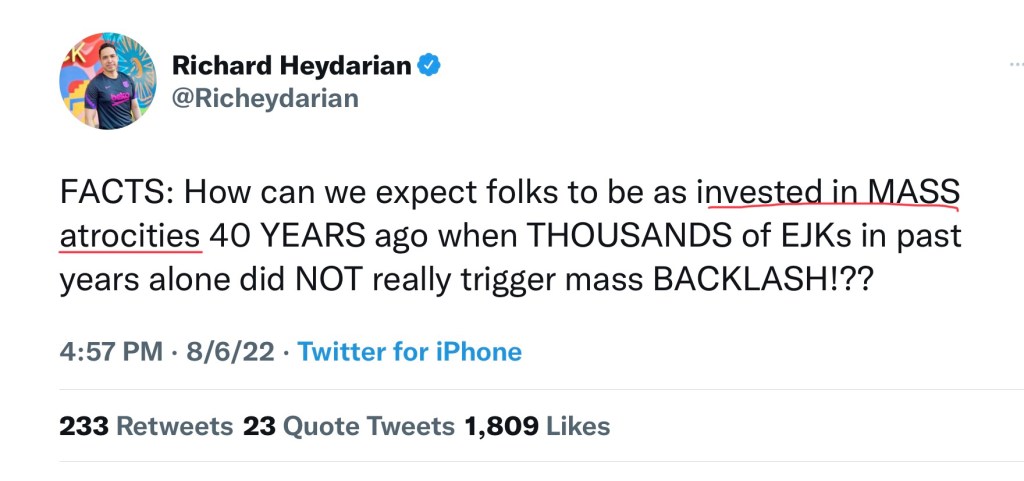Show the 1,809 Likes list
1024x481 pixels.
pos(537,426)
